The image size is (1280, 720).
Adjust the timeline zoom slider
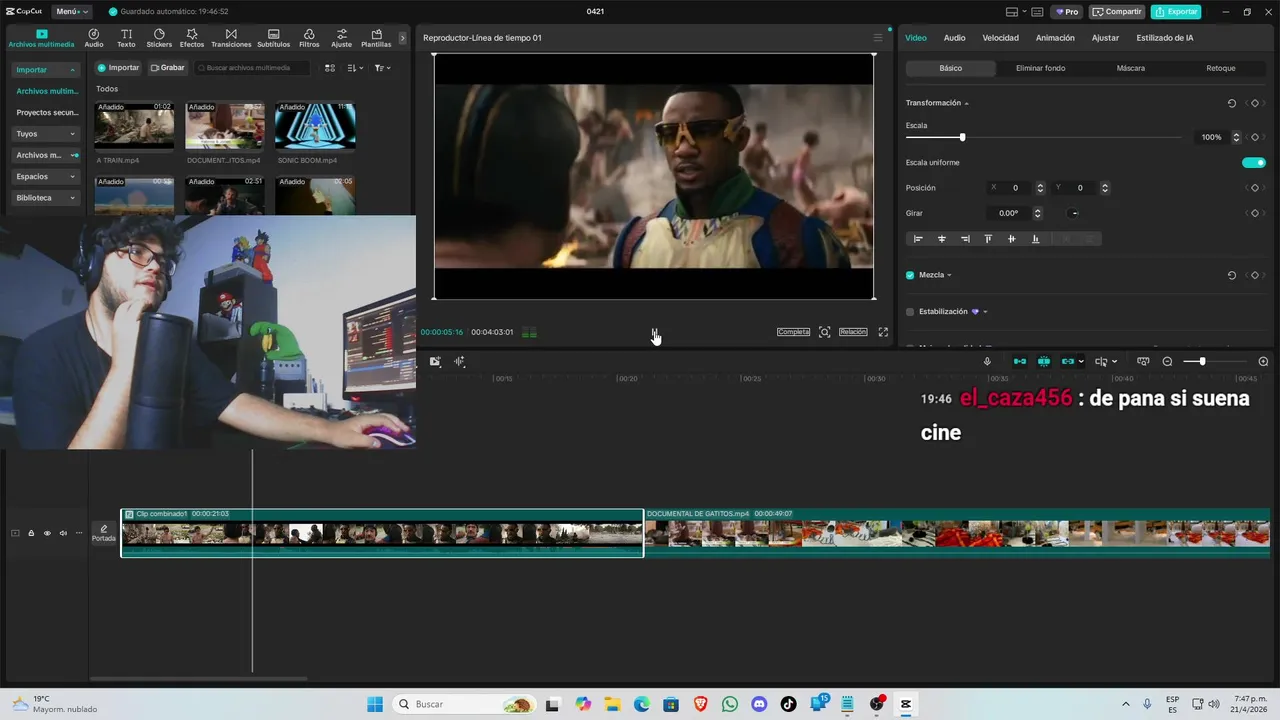[1202, 361]
